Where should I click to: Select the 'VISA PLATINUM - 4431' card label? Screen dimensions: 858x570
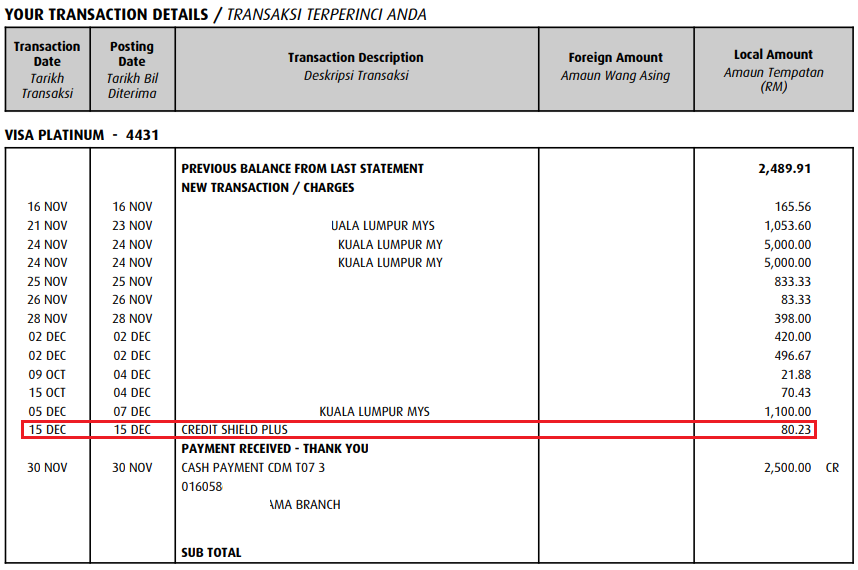pyautogui.click(x=82, y=135)
